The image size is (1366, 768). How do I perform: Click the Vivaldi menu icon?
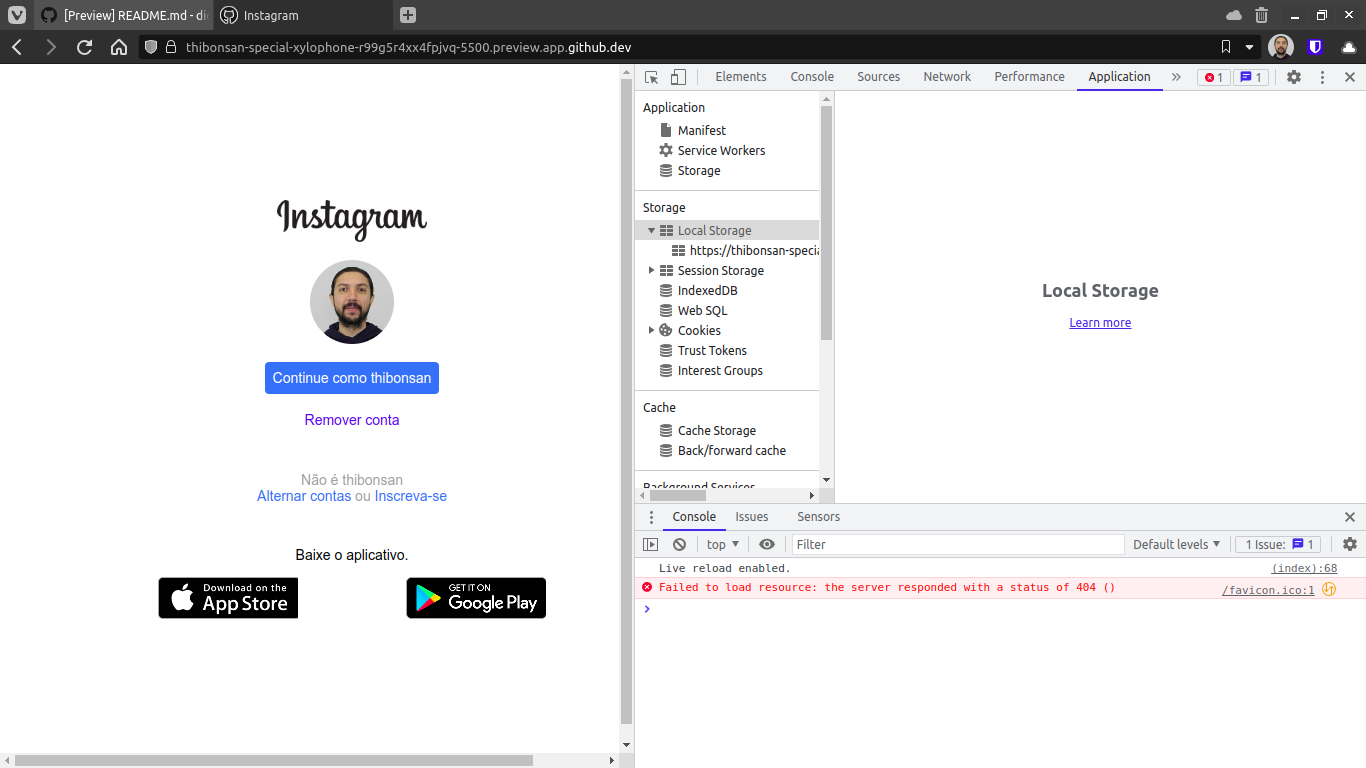point(17,15)
